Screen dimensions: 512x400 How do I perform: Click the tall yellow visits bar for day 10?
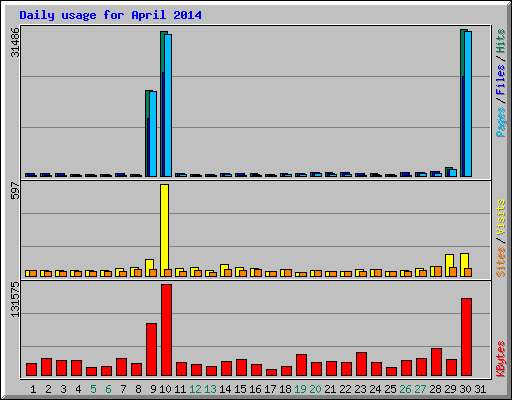pyautogui.click(x=164, y=230)
